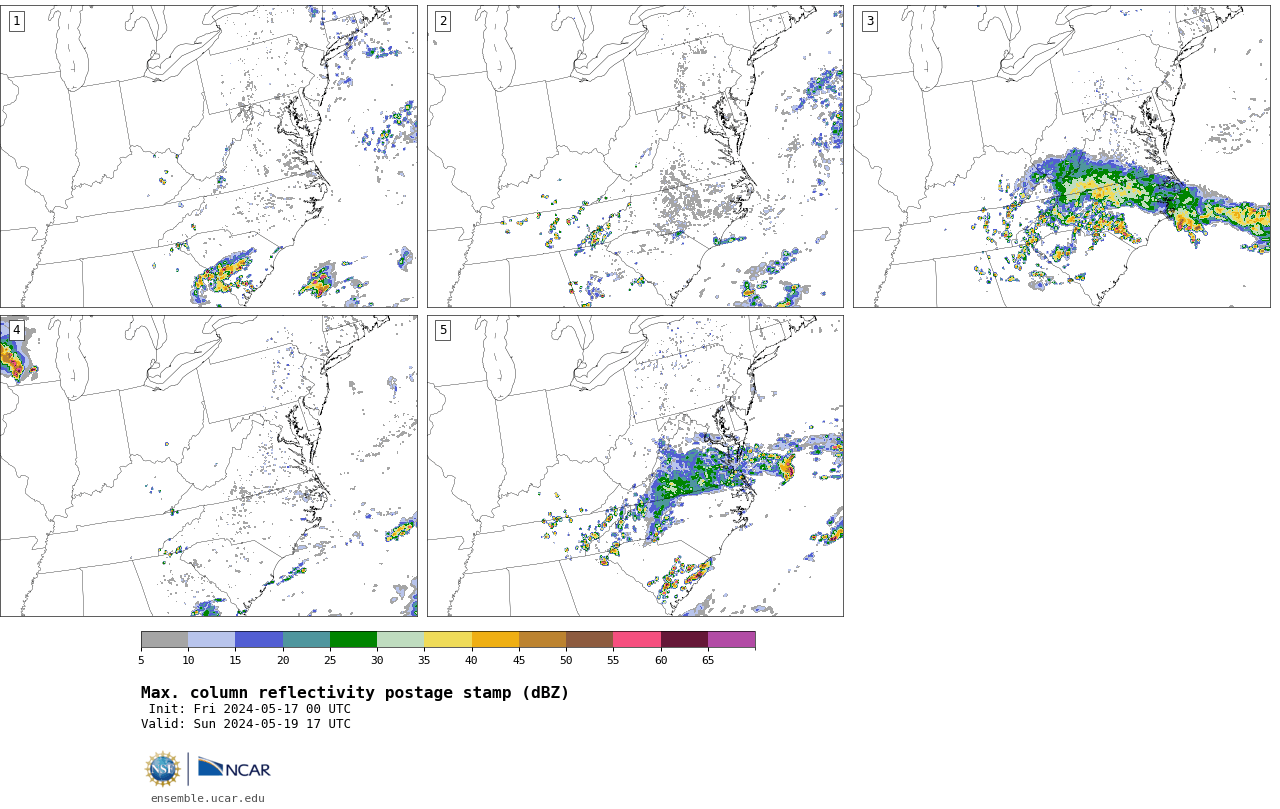Click the member number 2 label box
The width and height of the screenshot is (1280, 809).
pos(443,21)
